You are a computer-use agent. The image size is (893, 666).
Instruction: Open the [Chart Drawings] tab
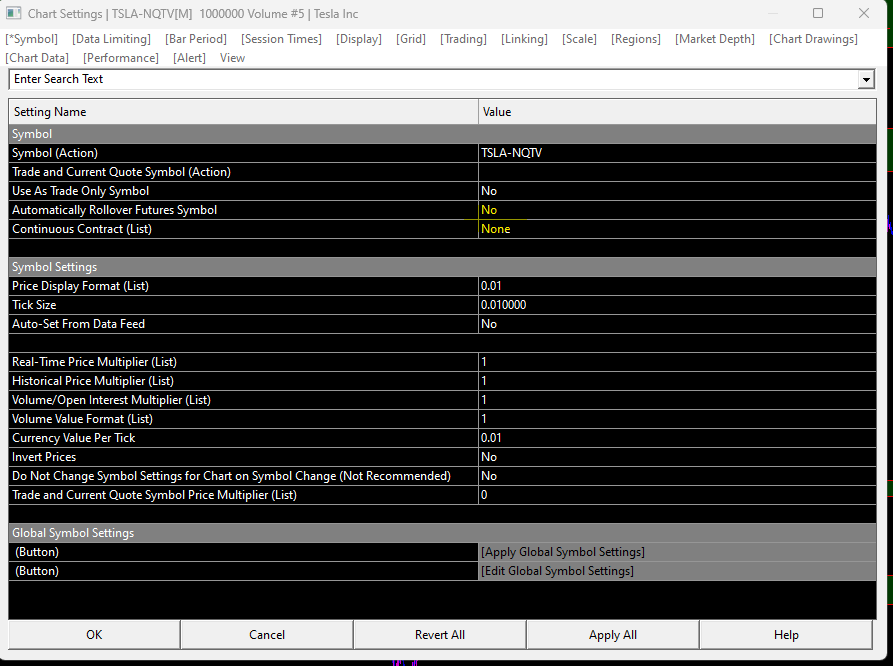[813, 39]
